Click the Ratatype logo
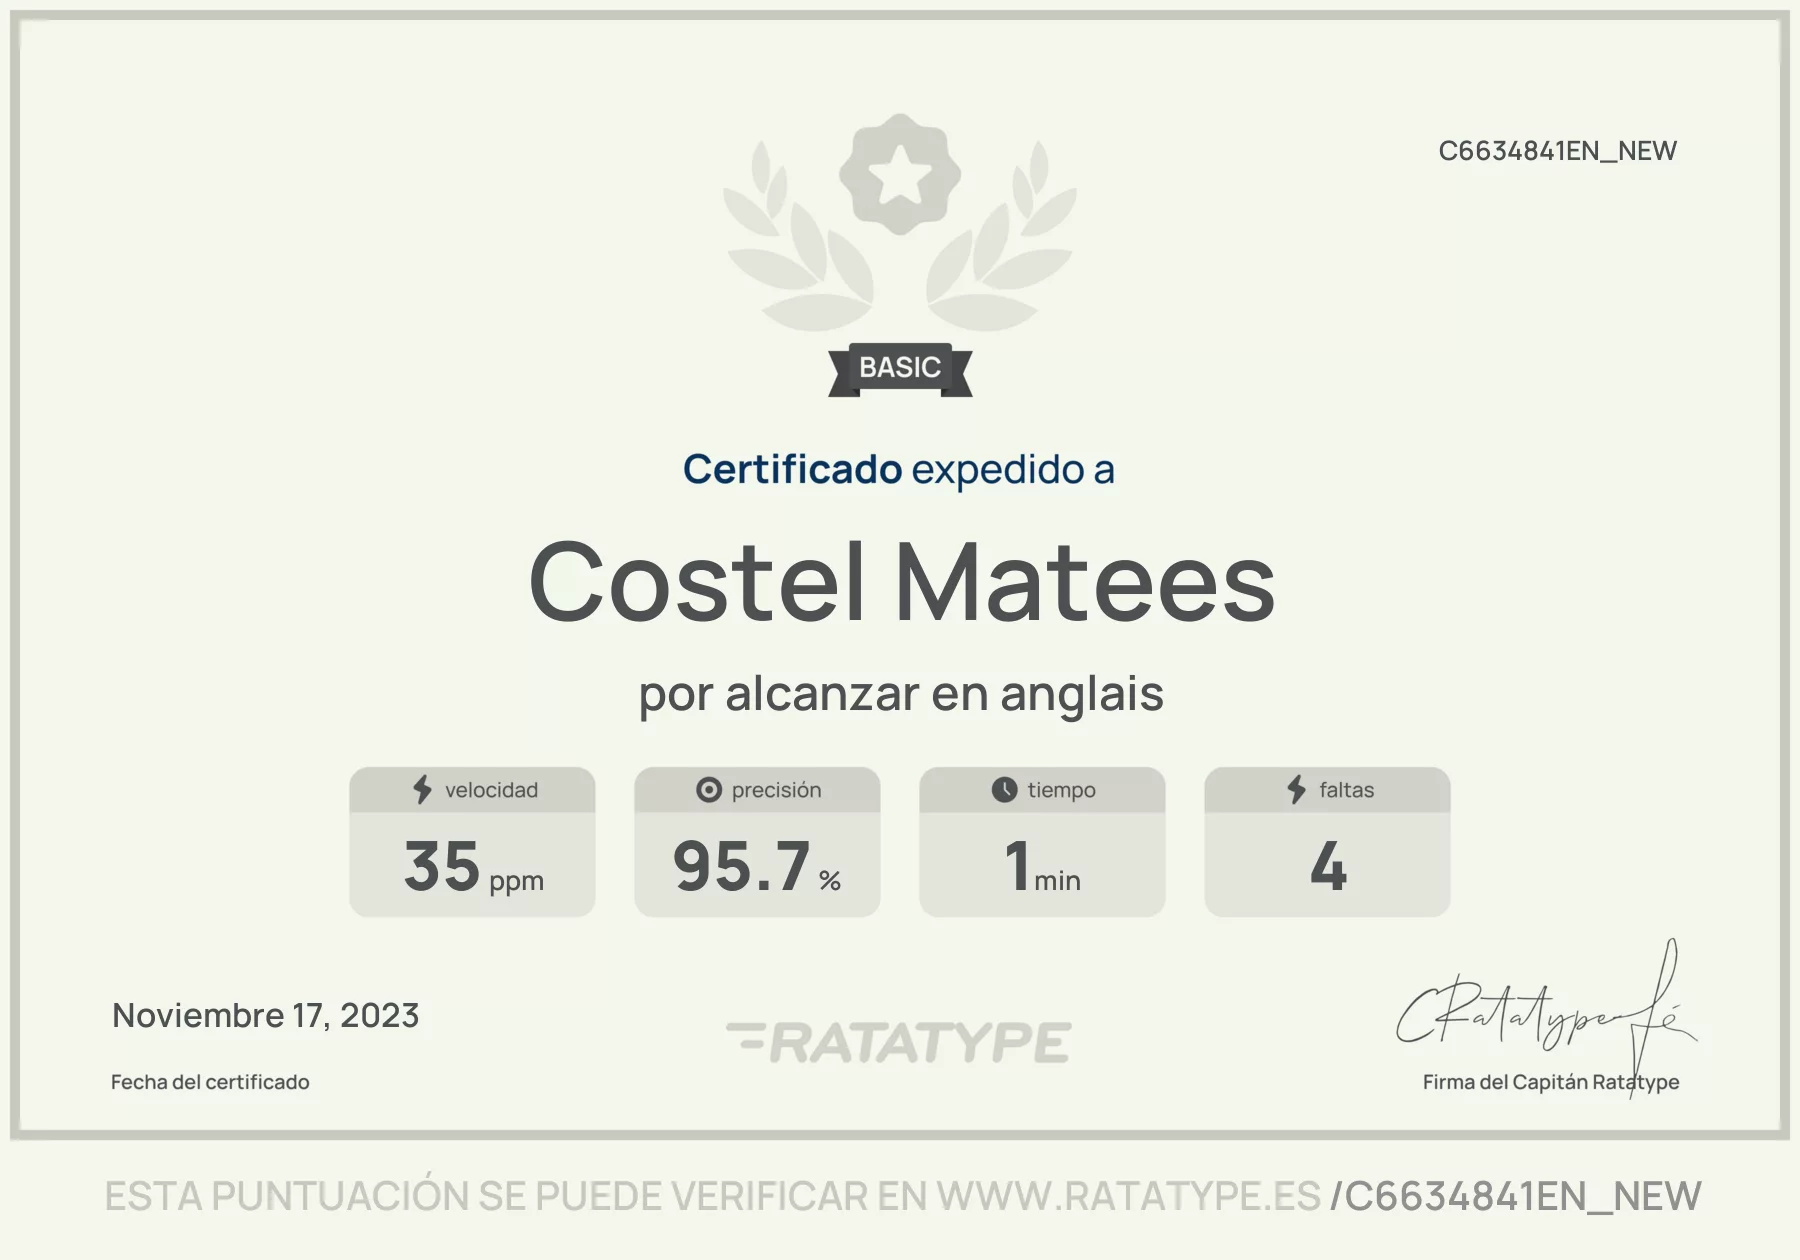 (x=899, y=1042)
